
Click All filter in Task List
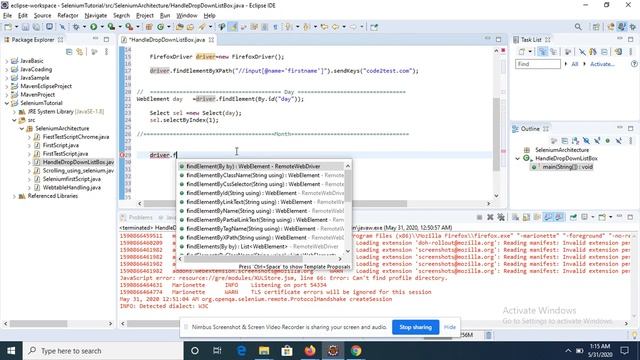coord(575,64)
